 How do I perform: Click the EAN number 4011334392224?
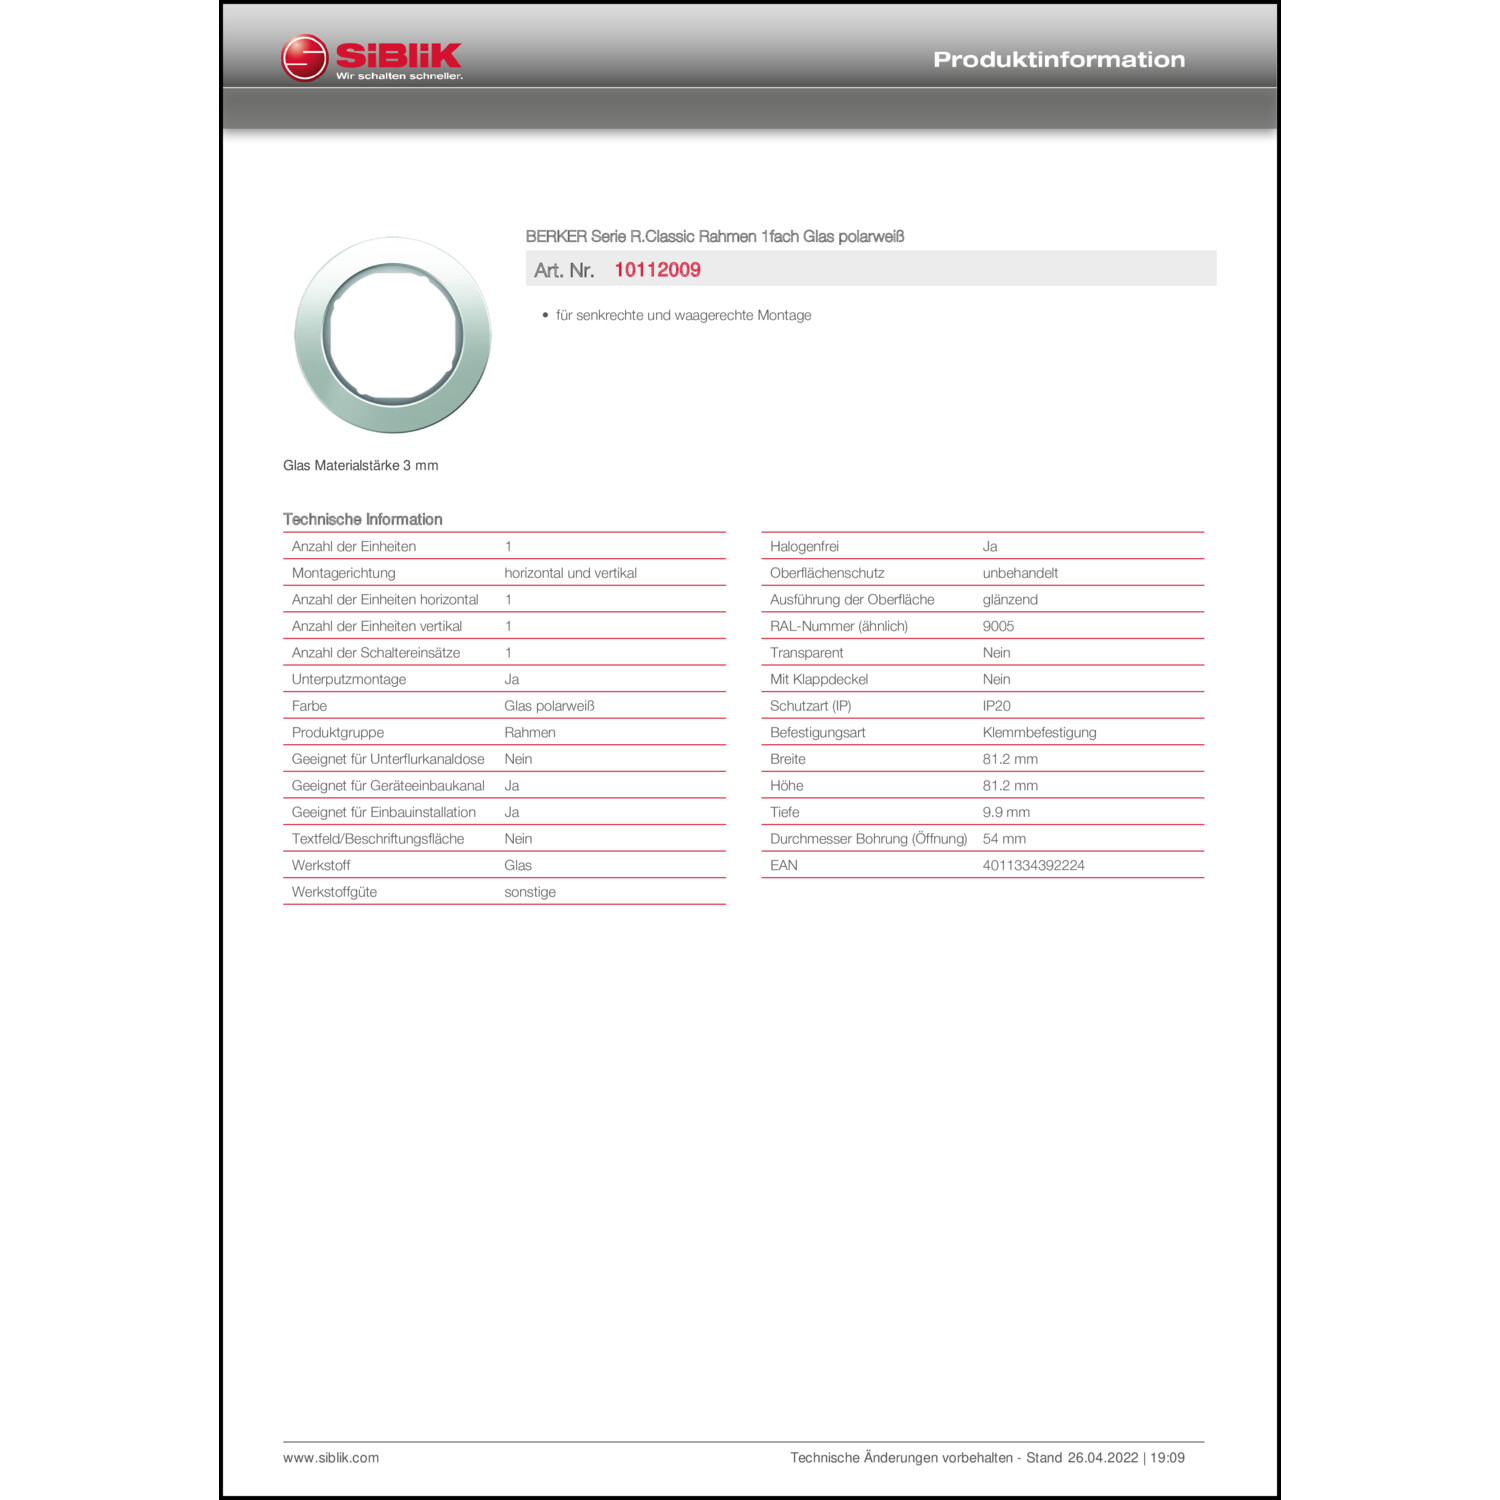(x=1034, y=865)
